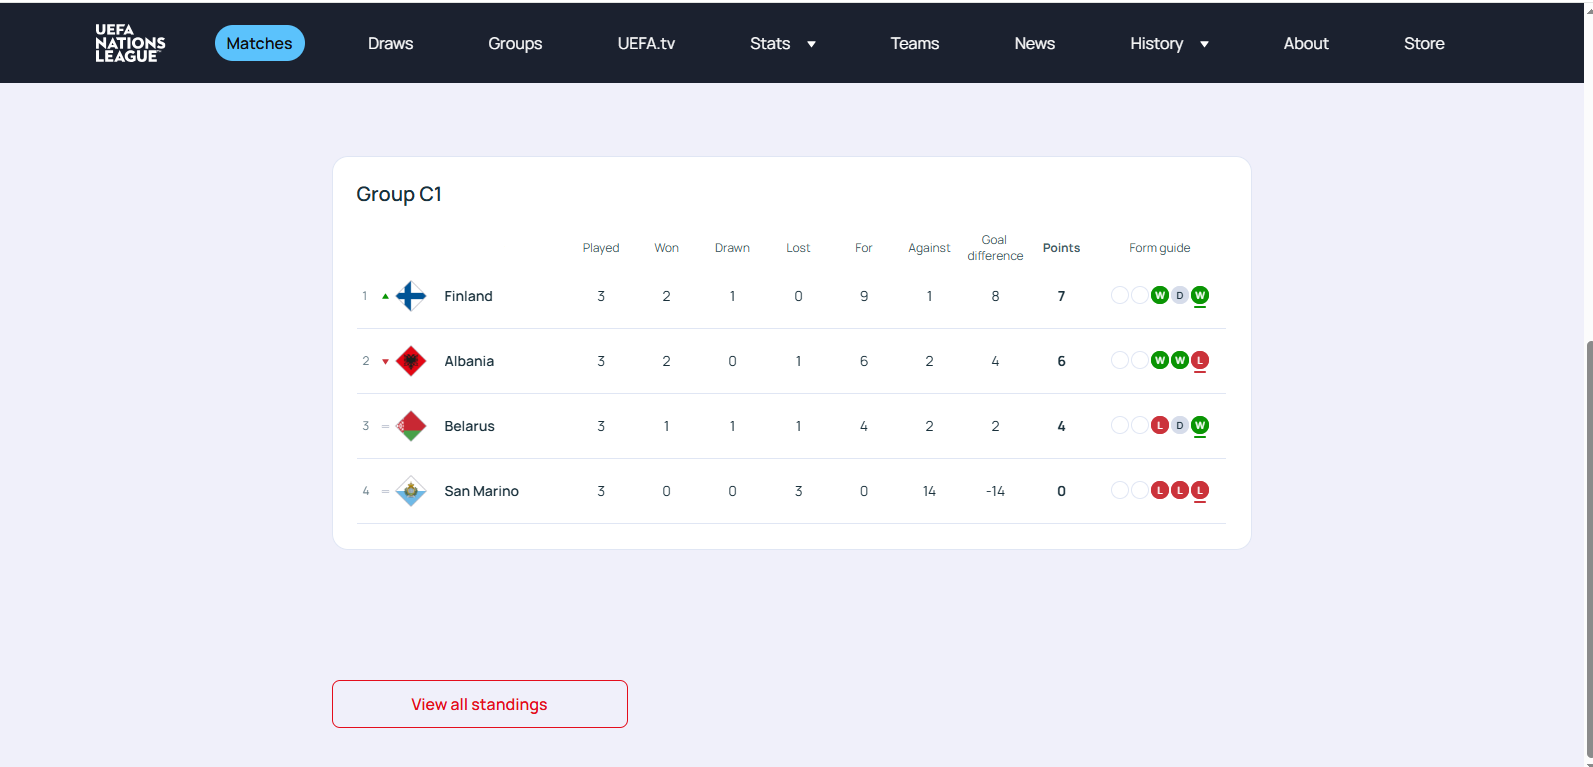This screenshot has height=767, width=1593.
Task: Click Belarus's win form badge
Action: (1200, 425)
